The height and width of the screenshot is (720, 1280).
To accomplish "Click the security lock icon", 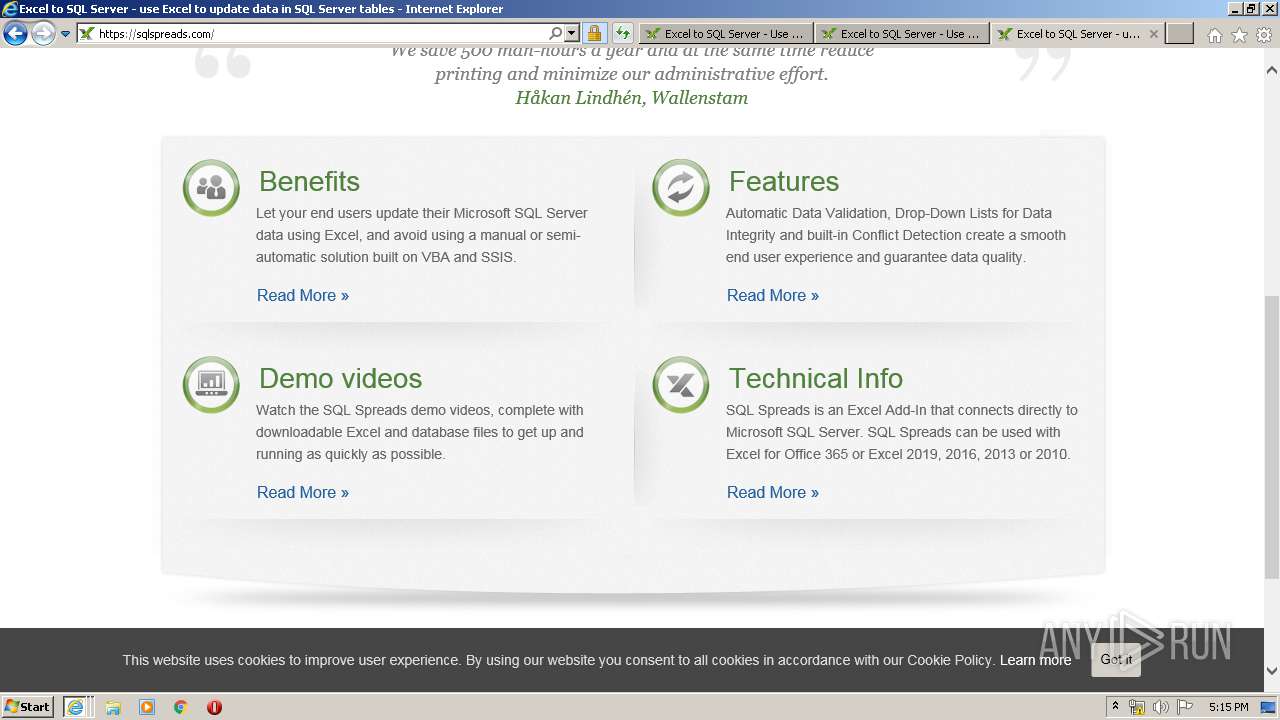I will tap(594, 33).
